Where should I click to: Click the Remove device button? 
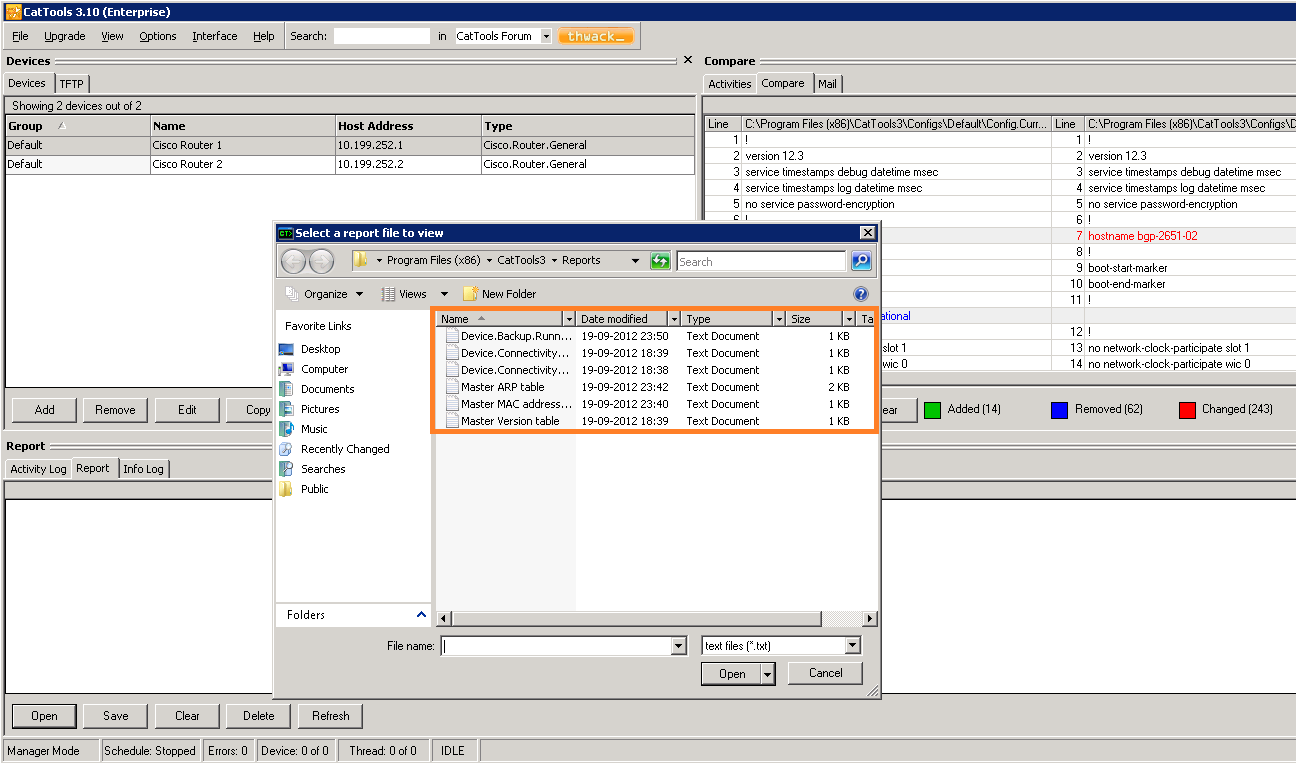[115, 410]
